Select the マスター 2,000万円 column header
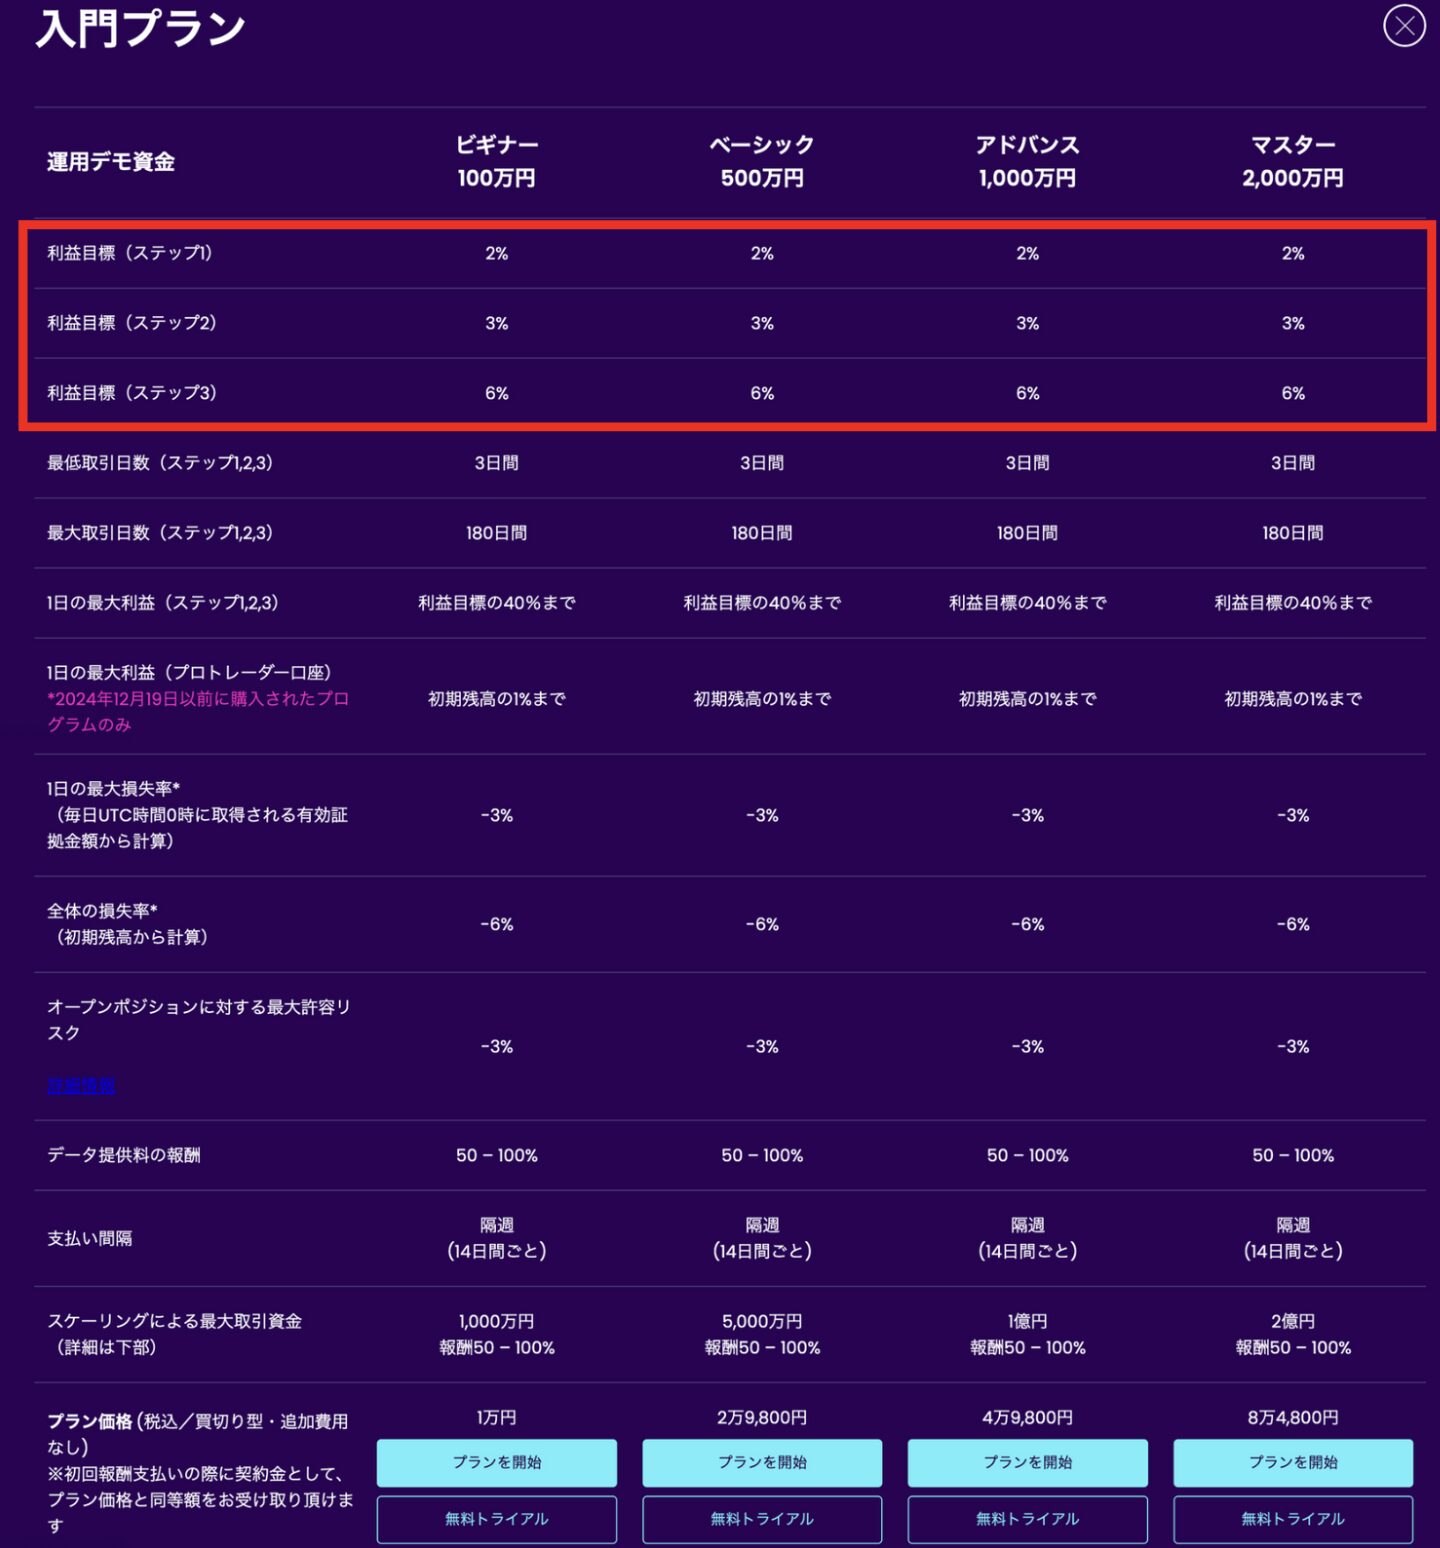 (1292, 161)
